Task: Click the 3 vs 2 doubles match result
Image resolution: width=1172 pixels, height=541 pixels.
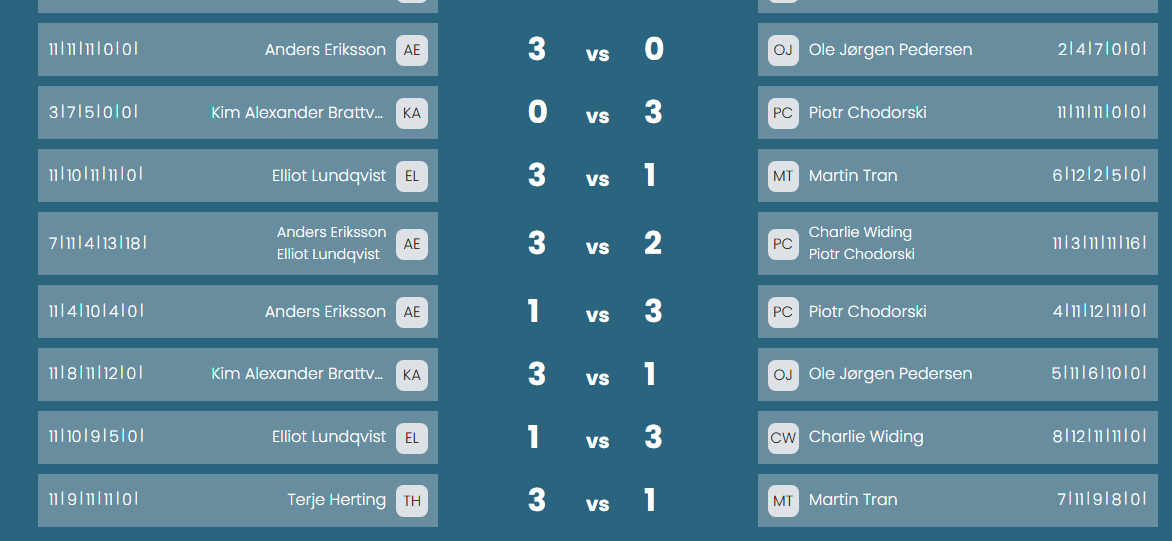Action: click(x=596, y=244)
